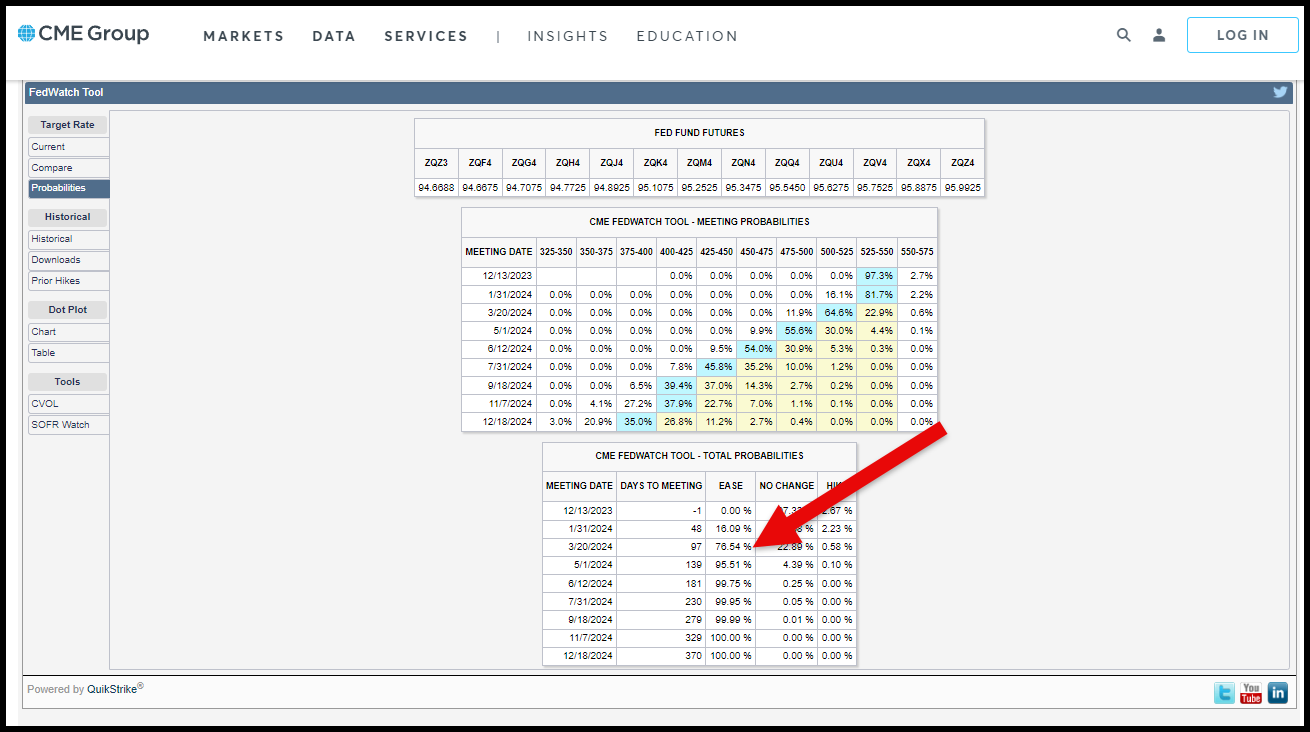Open the DATA menu
The width and height of the screenshot is (1310, 732).
334,36
